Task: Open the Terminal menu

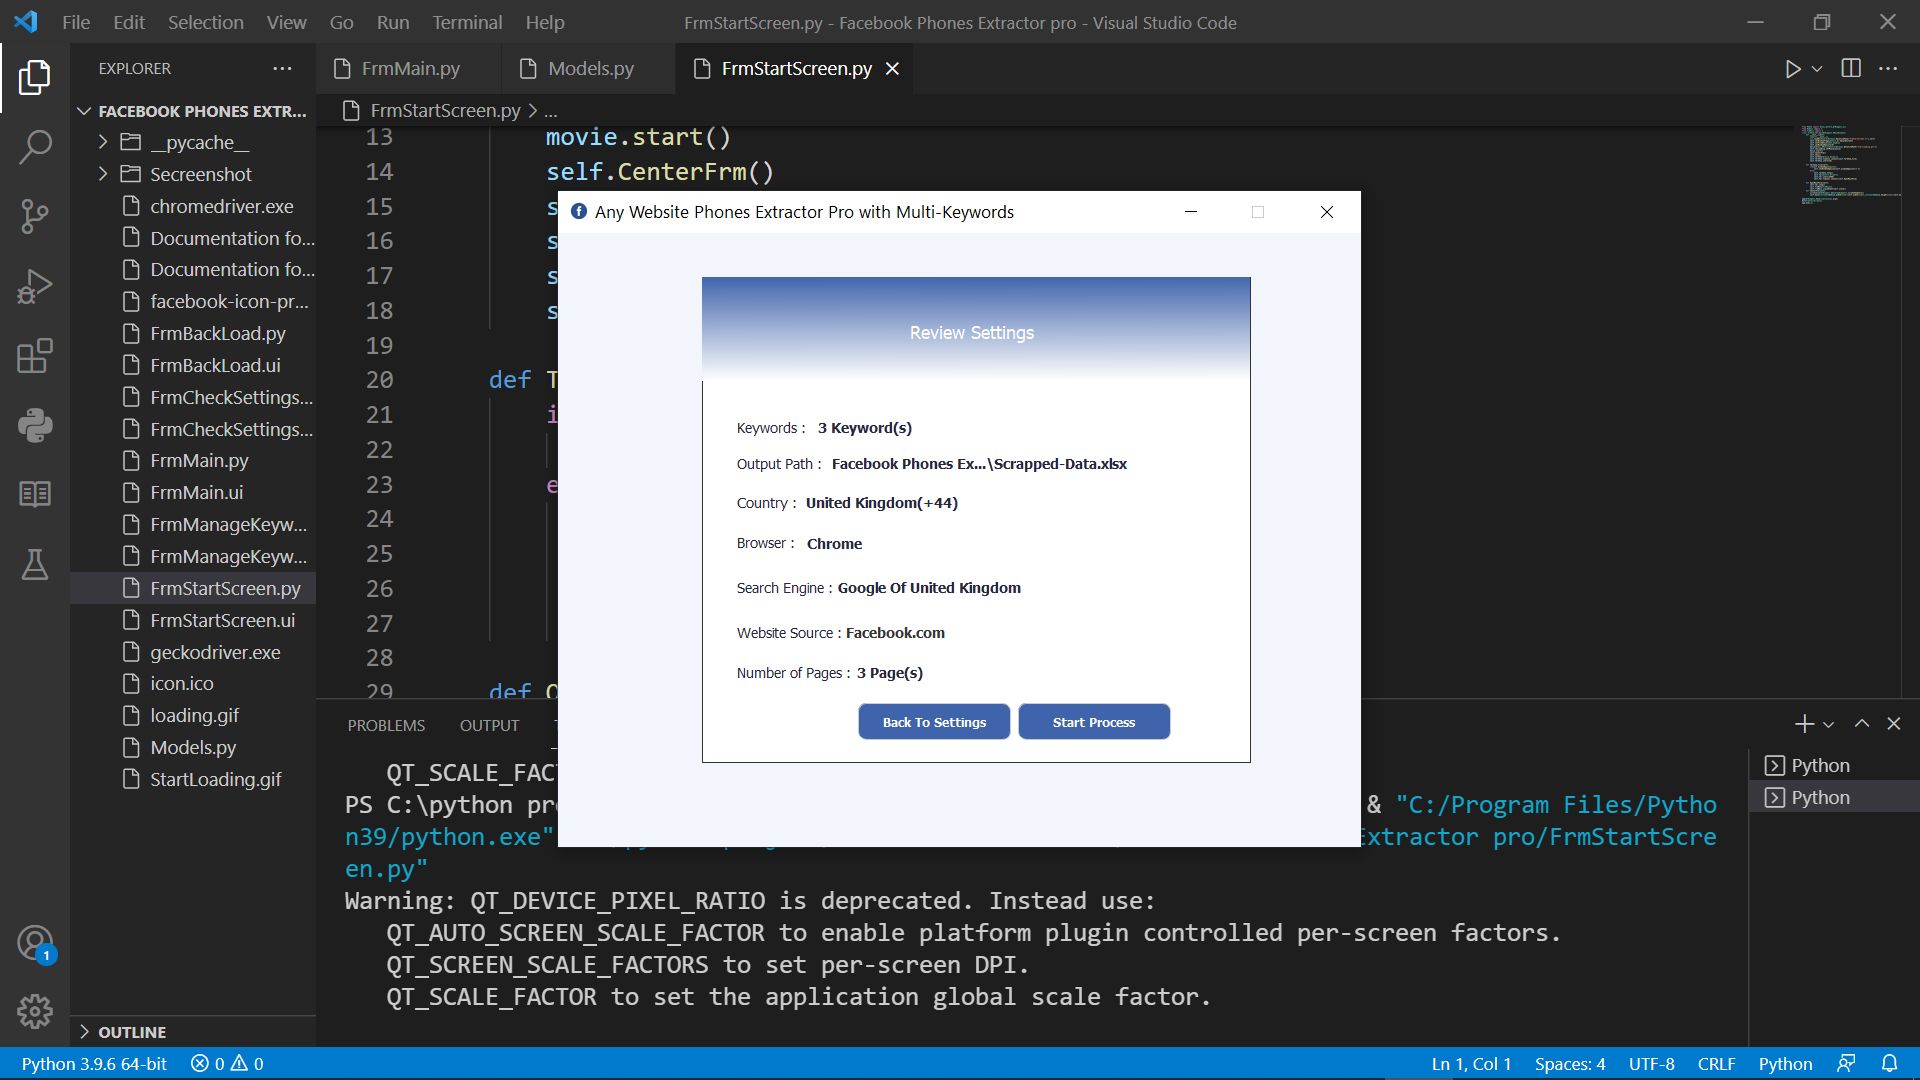Action: click(467, 22)
